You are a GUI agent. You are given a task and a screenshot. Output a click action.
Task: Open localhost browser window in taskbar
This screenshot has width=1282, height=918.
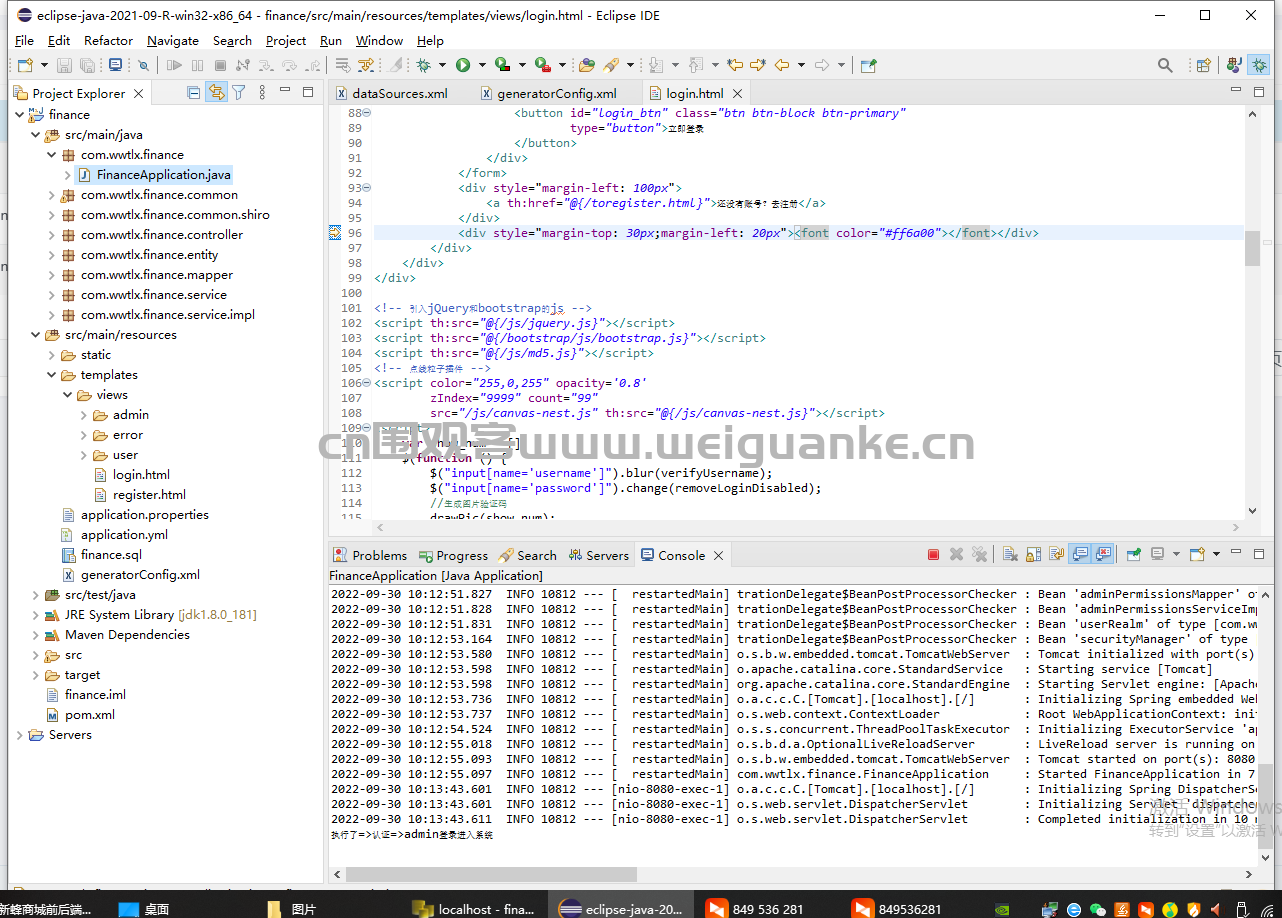475,909
